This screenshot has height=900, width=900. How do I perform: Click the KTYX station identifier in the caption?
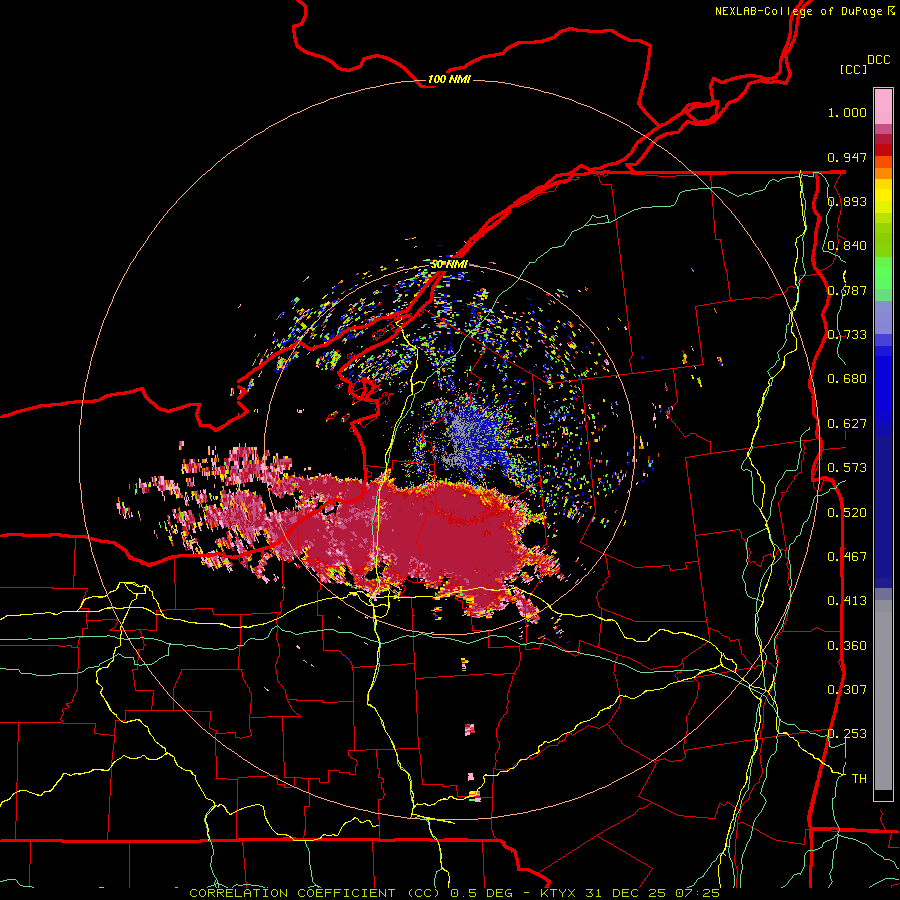[x=559, y=893]
